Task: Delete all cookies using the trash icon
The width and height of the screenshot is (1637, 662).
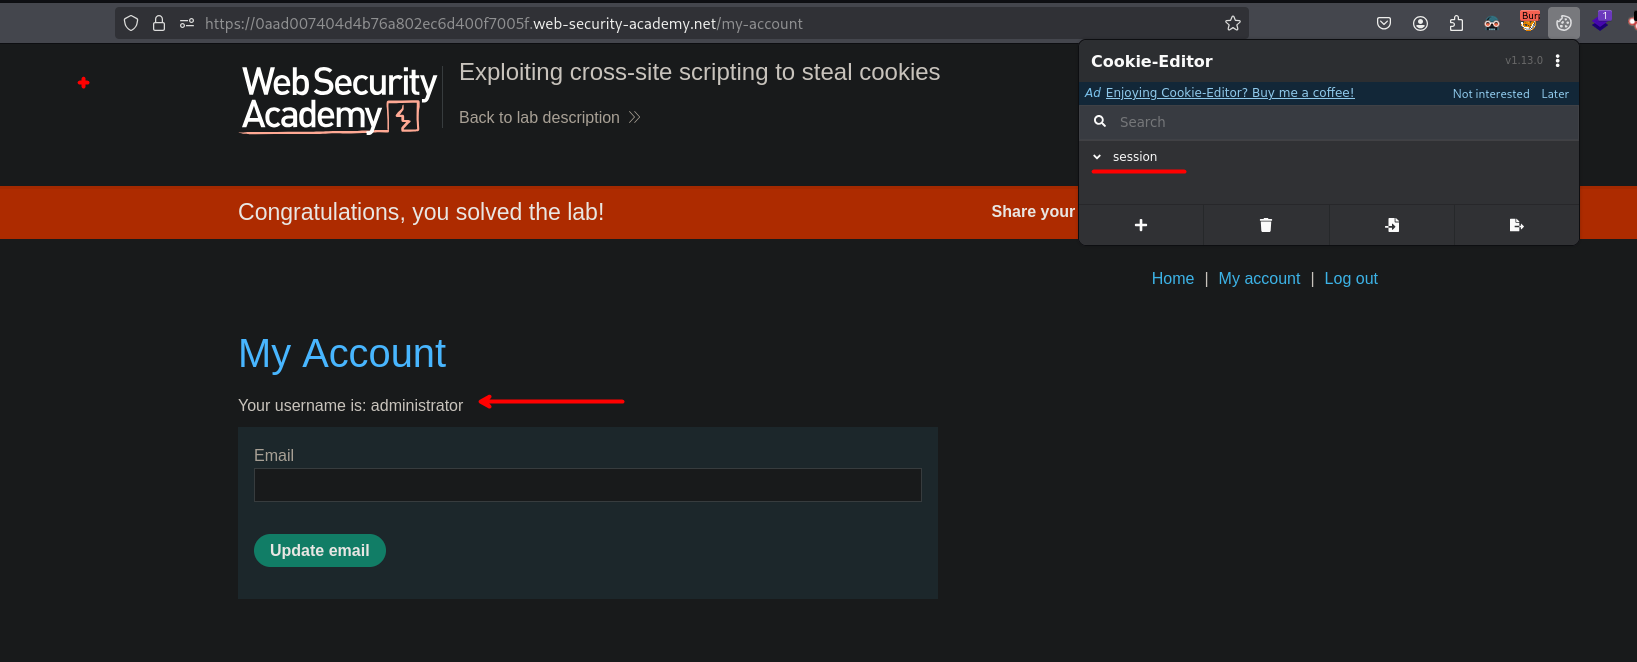Action: coord(1266,225)
